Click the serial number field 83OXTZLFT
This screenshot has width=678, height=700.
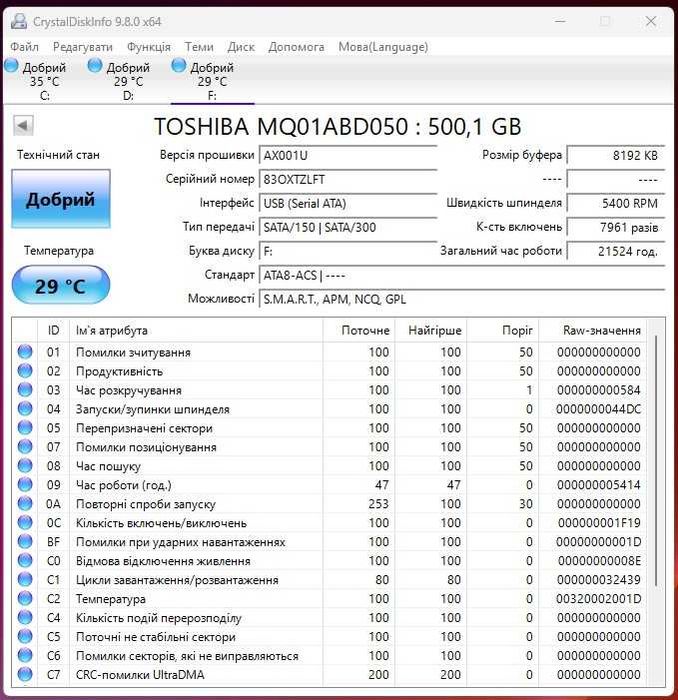coord(348,179)
